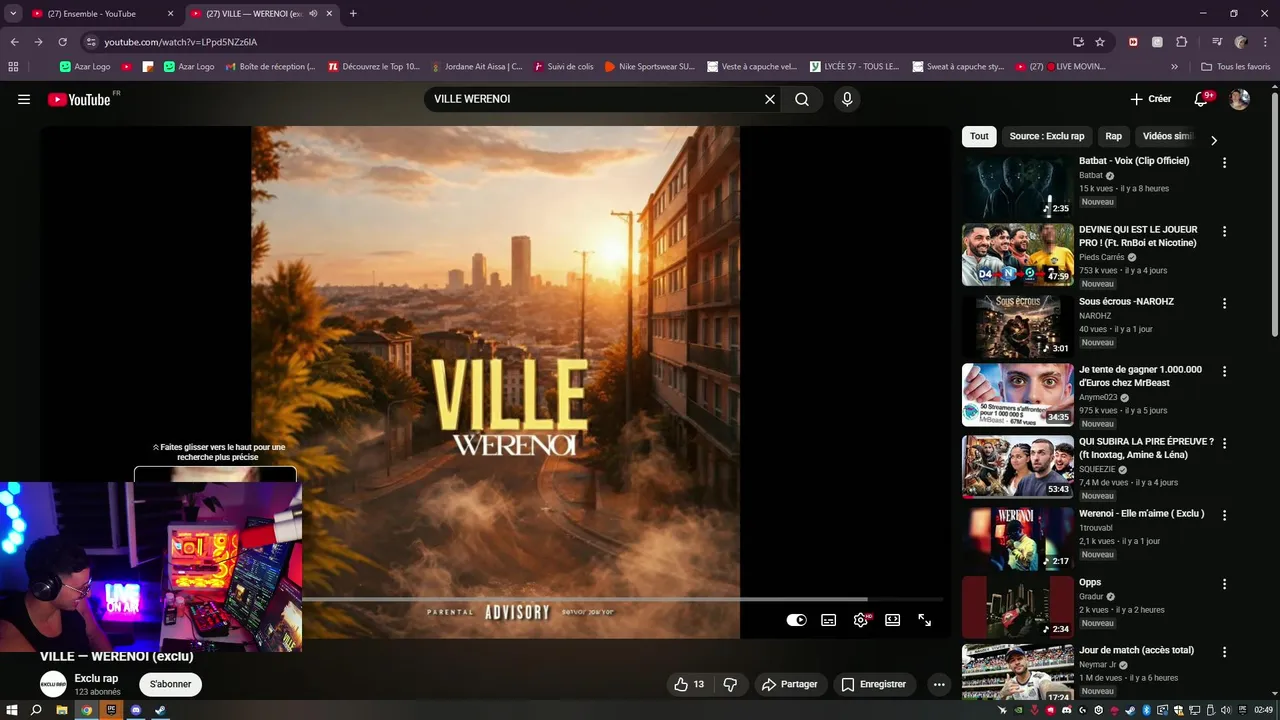Clear the search box text
Image resolution: width=1280 pixels, height=720 pixels.
(770, 99)
